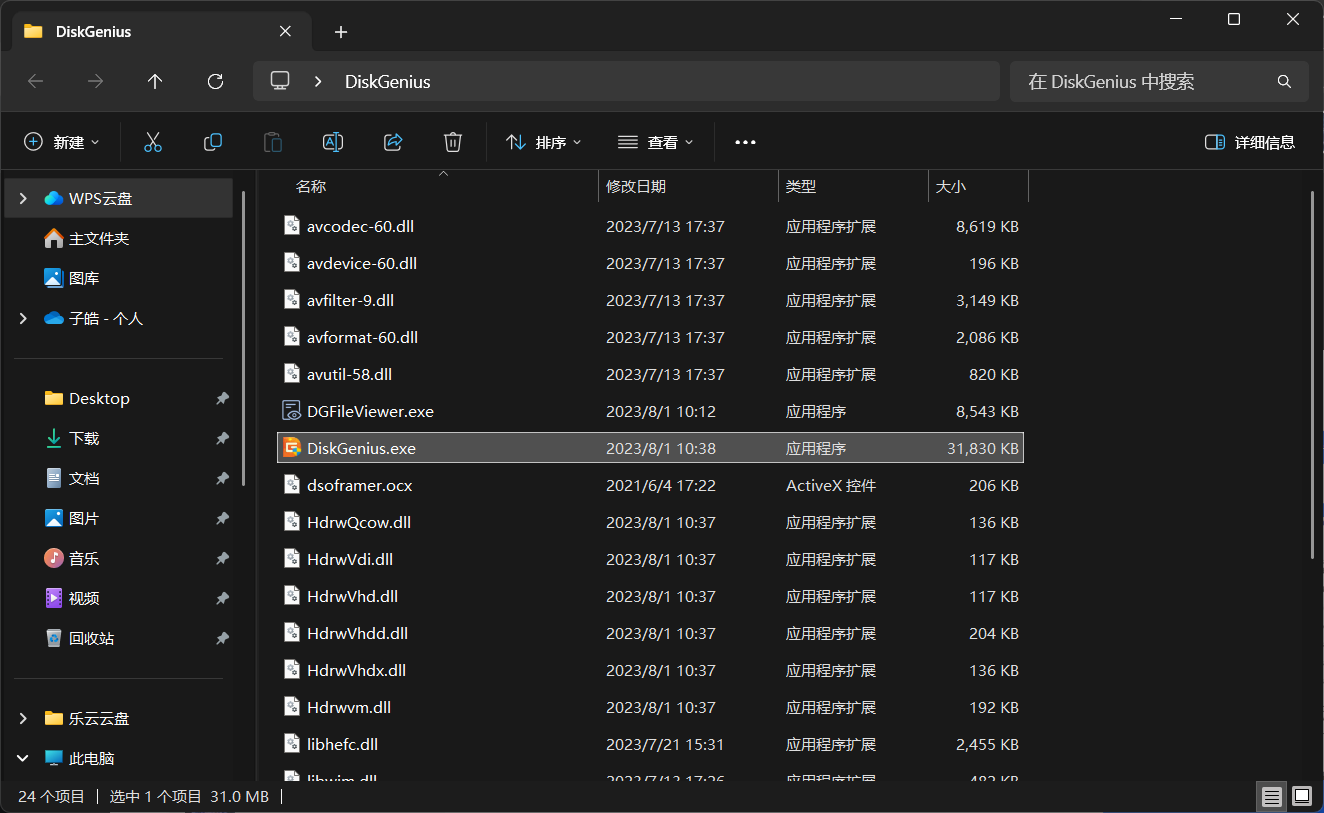This screenshot has width=1324, height=813.
Task: Open the 排序 sort dropdown
Action: pos(543,142)
